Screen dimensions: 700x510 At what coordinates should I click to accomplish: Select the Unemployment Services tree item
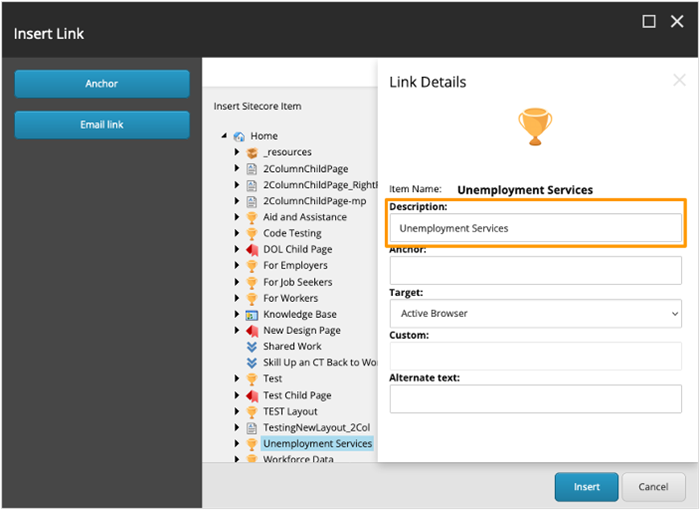[317, 443]
